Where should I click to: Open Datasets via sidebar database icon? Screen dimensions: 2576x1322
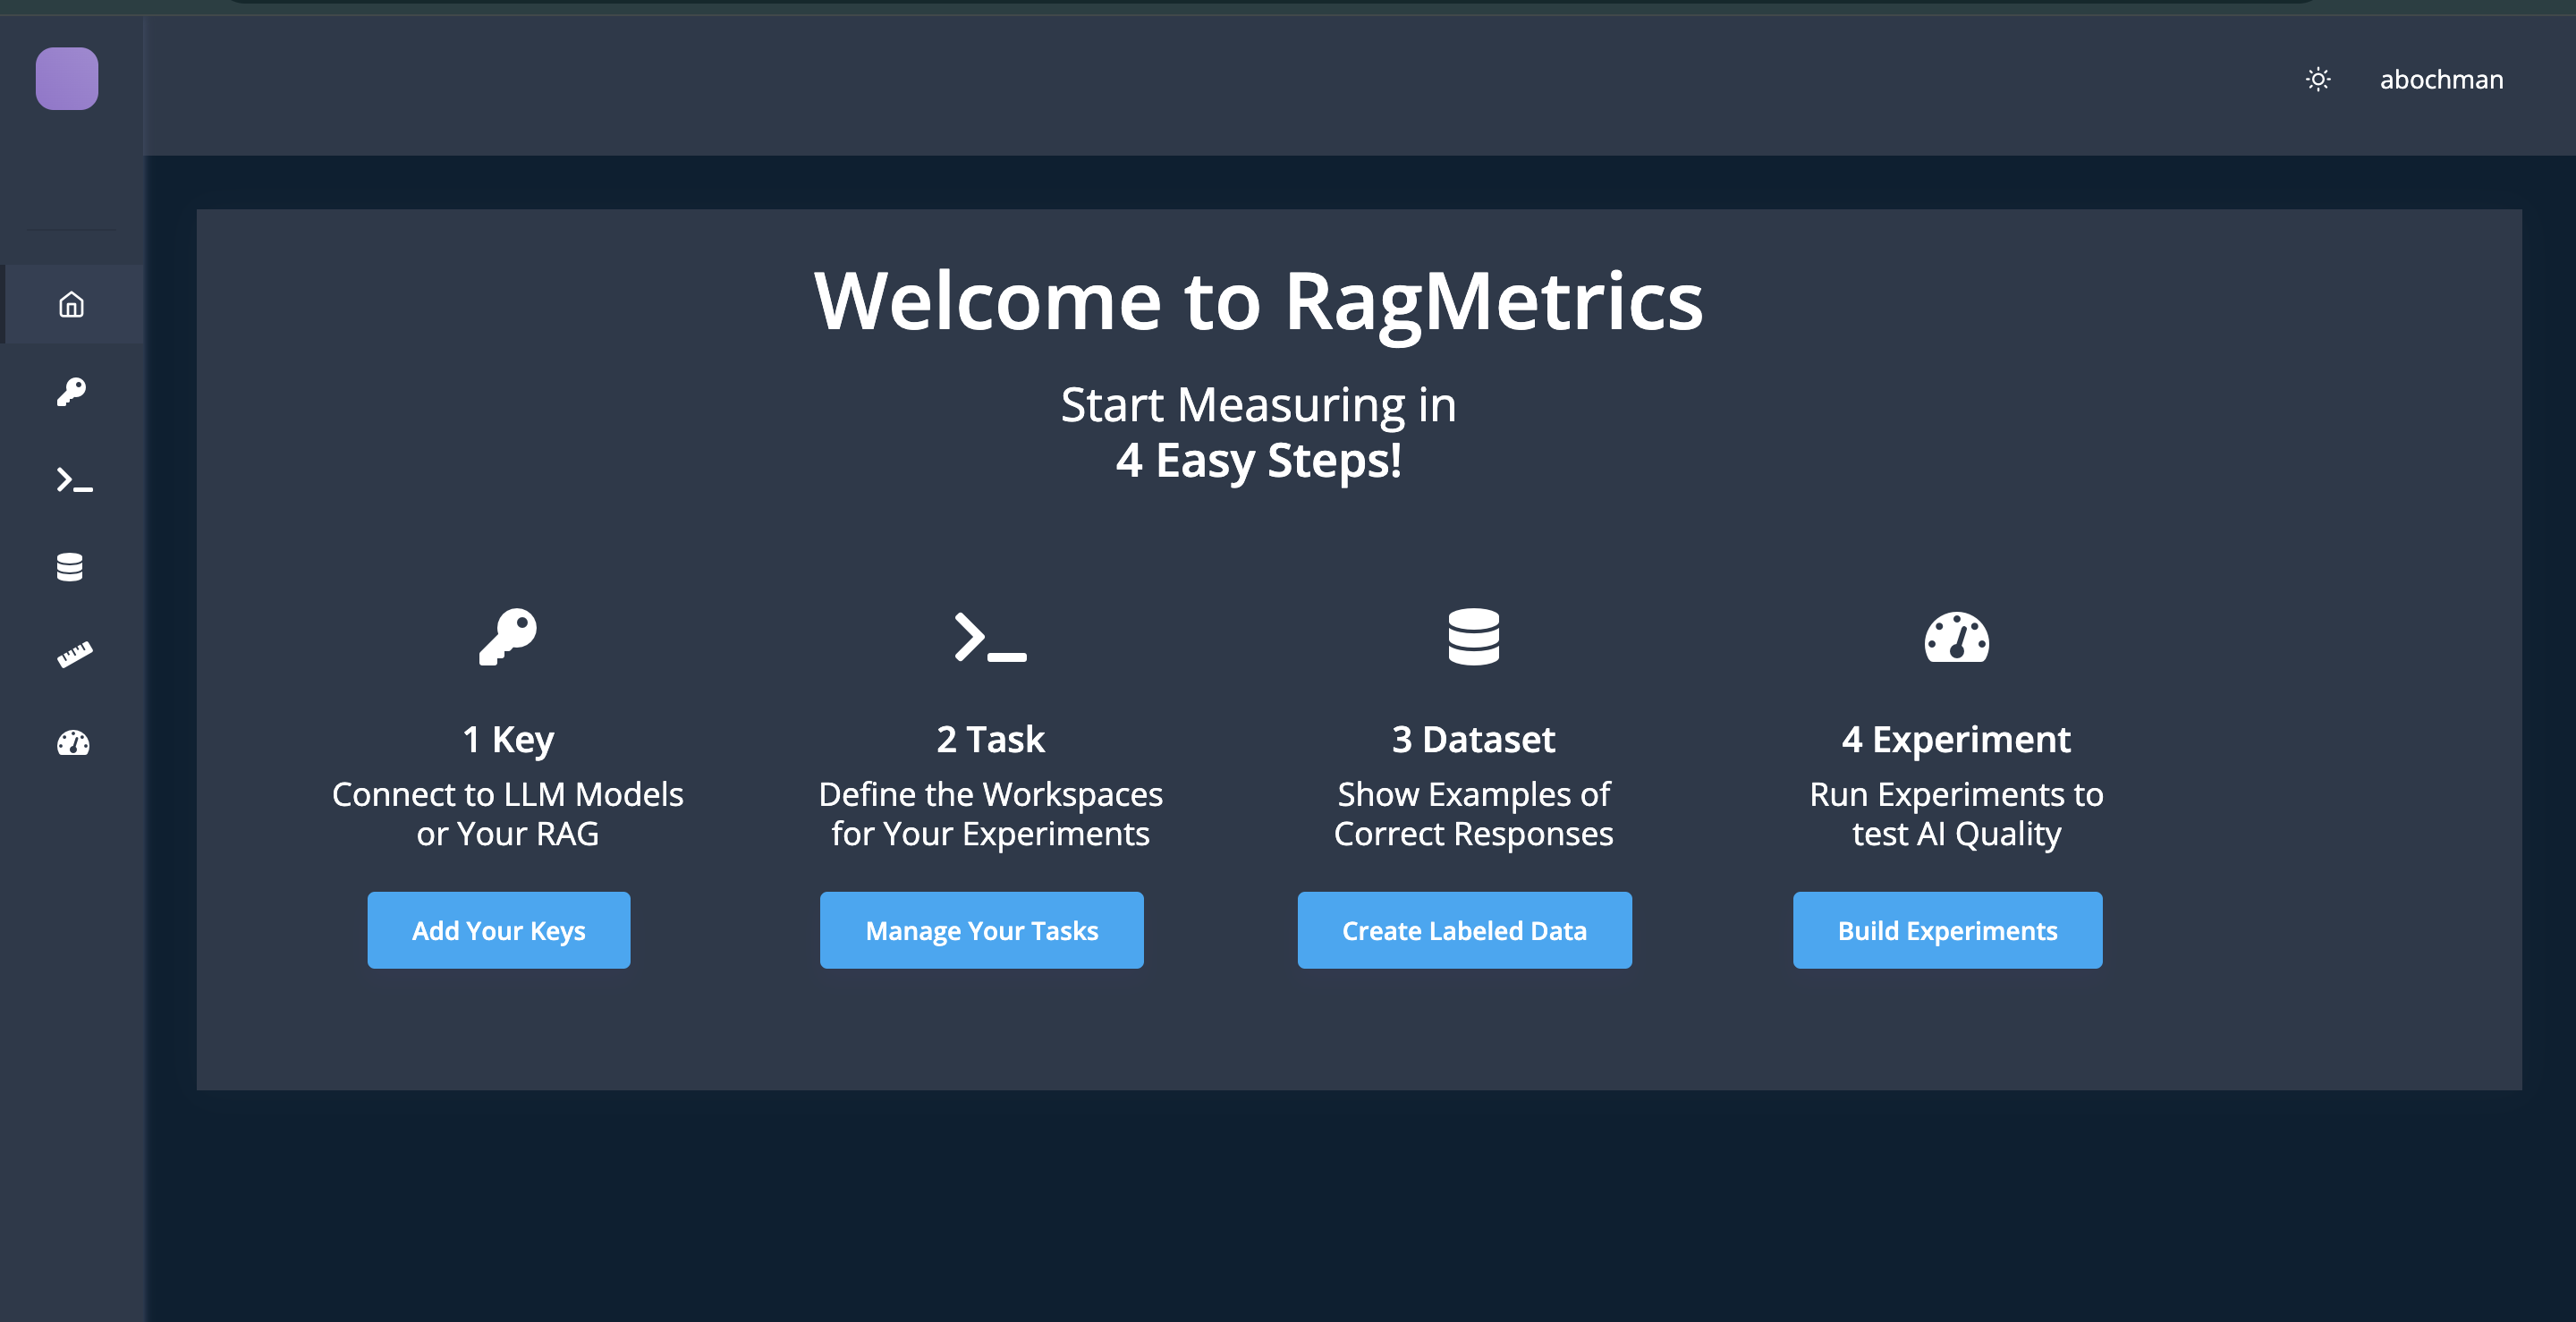70,567
